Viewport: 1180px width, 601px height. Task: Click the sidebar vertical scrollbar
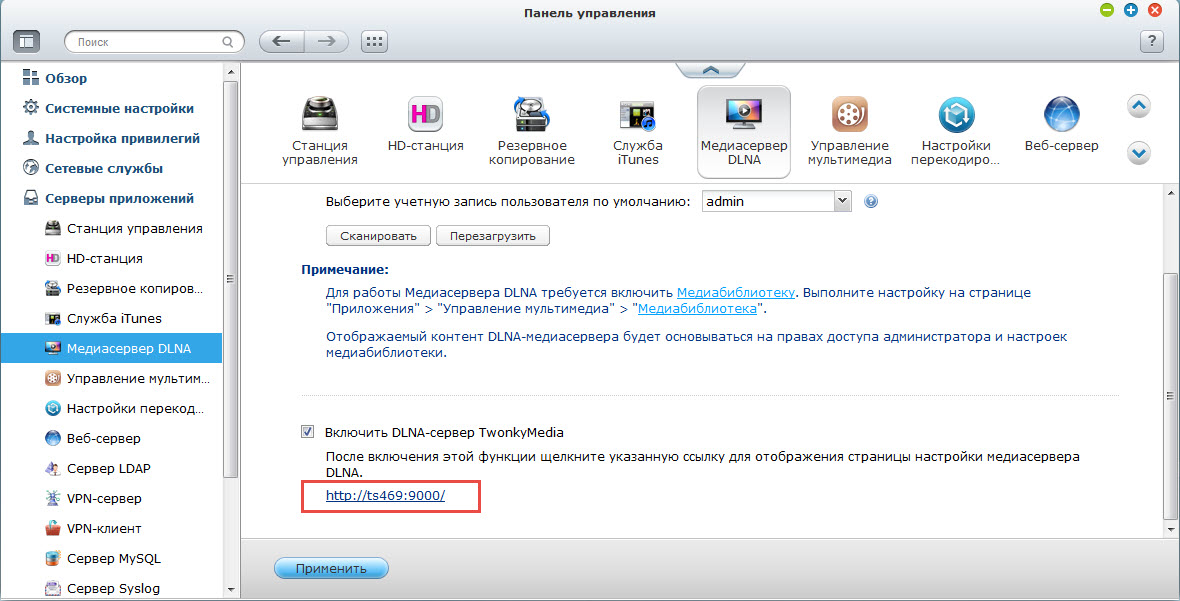230,278
